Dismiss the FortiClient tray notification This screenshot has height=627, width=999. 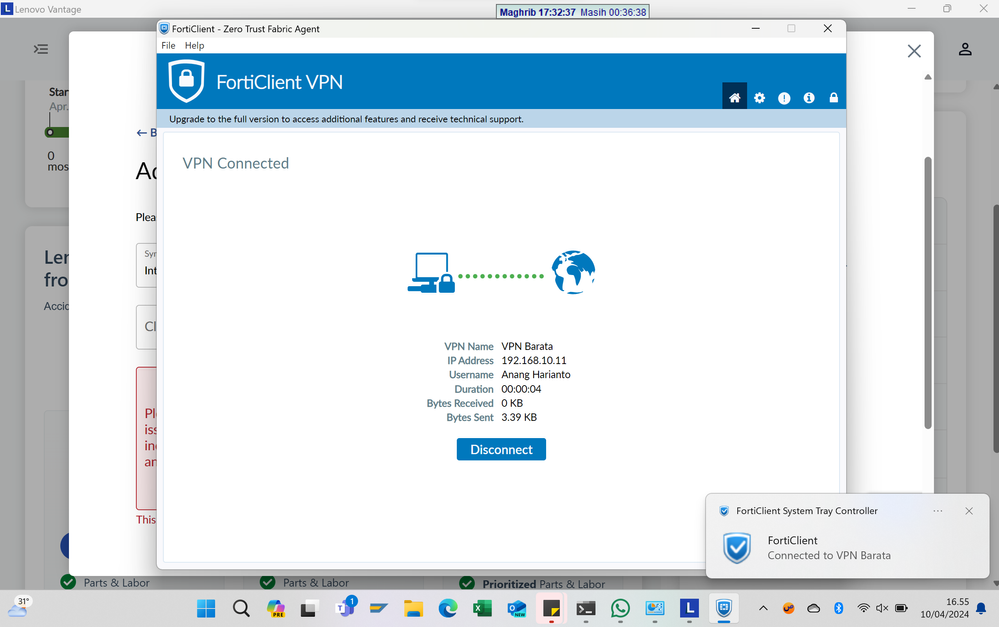point(969,511)
